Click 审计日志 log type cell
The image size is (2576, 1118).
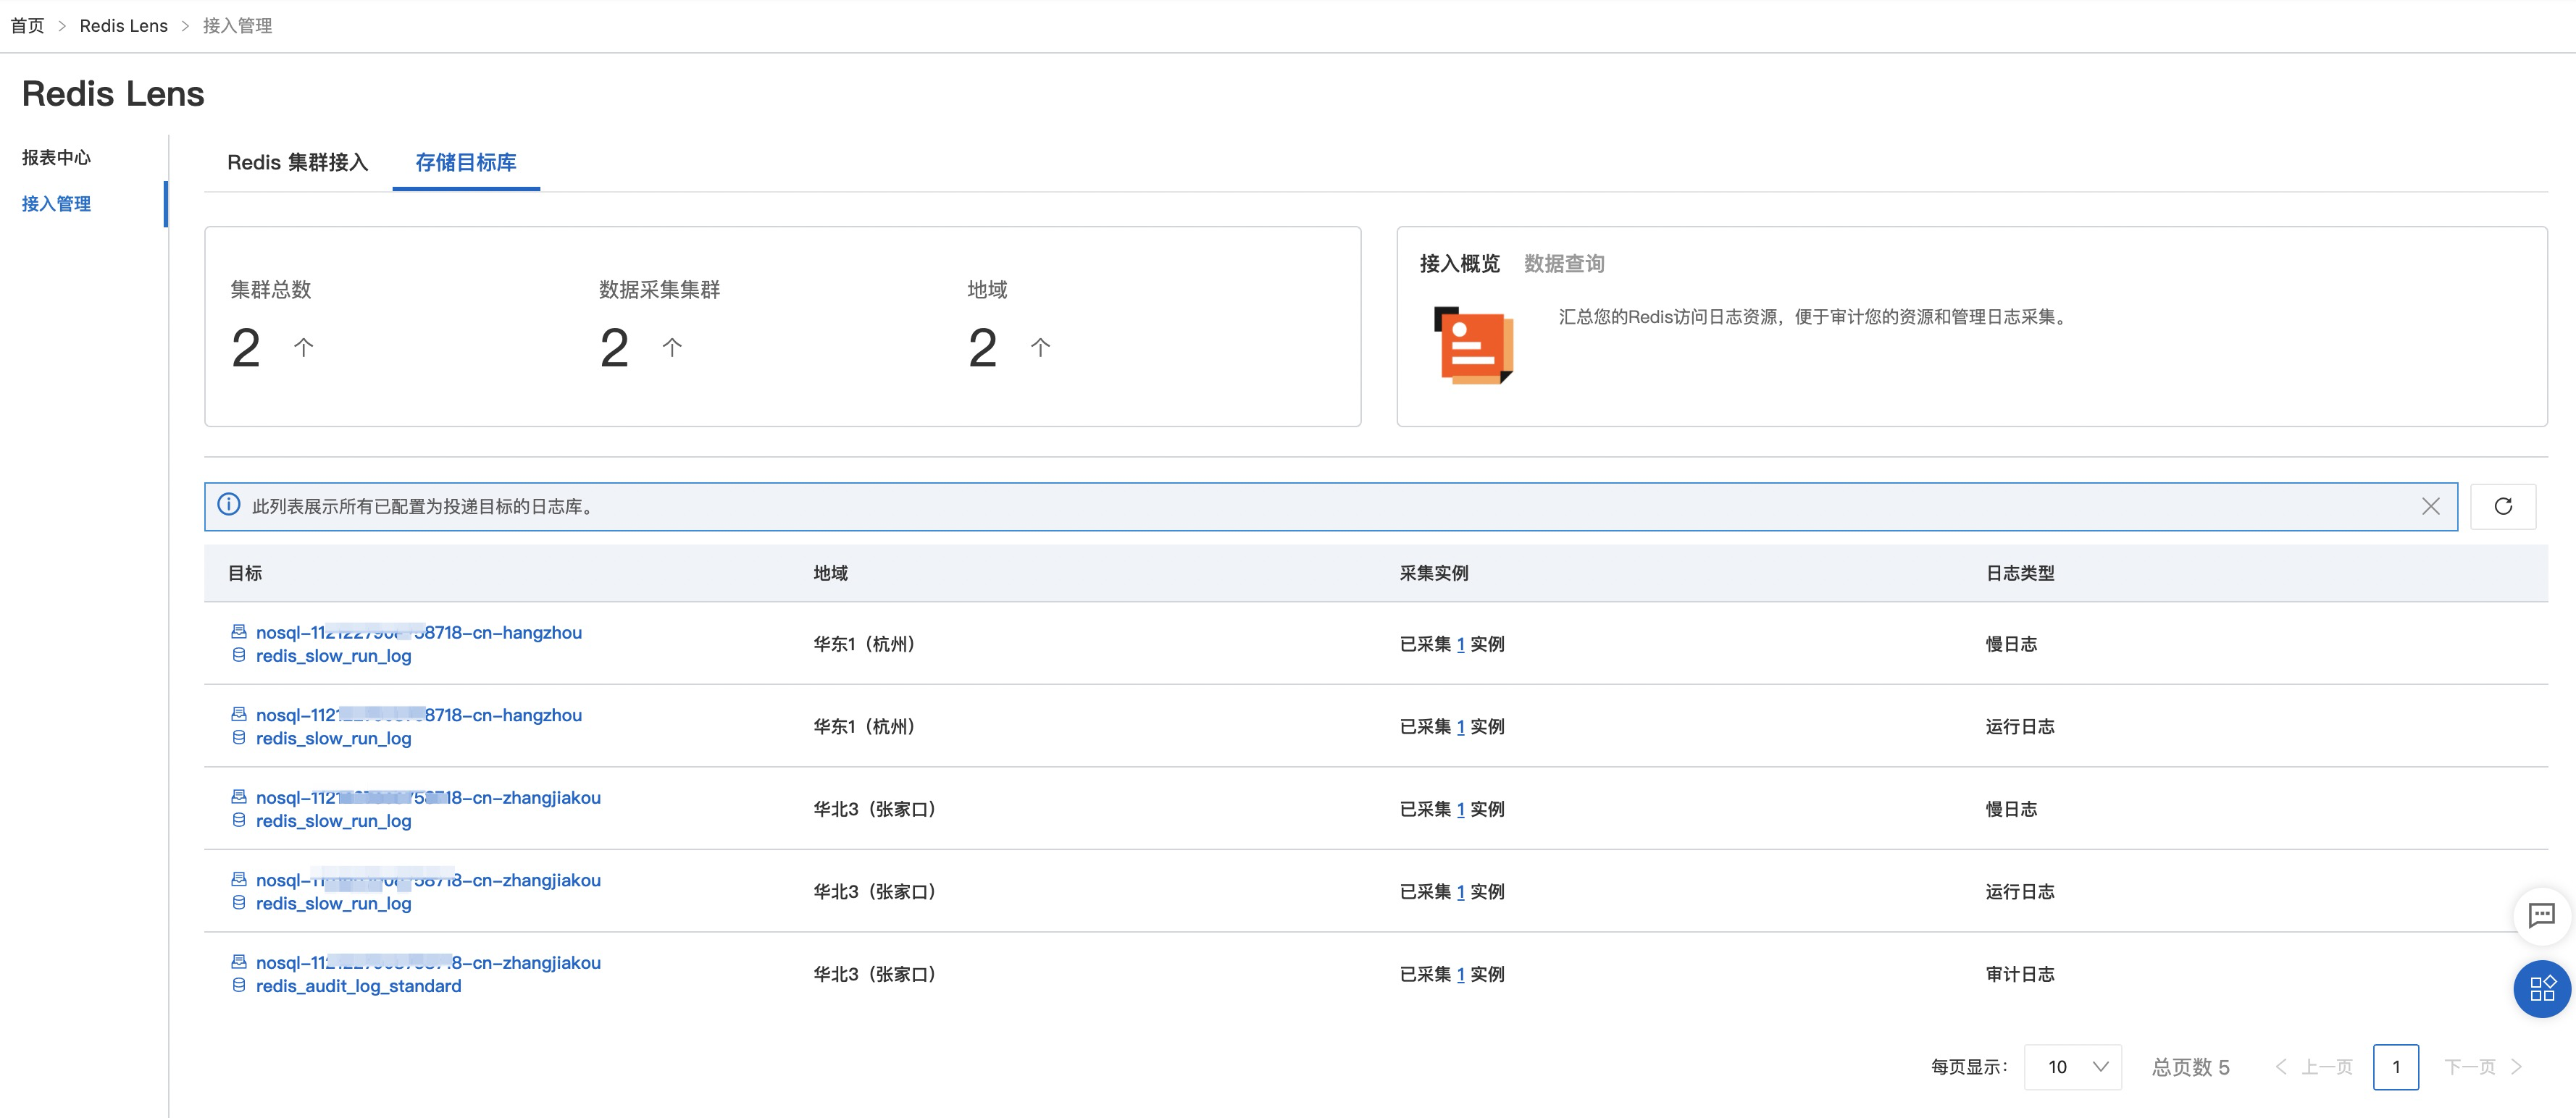pyautogui.click(x=2020, y=974)
